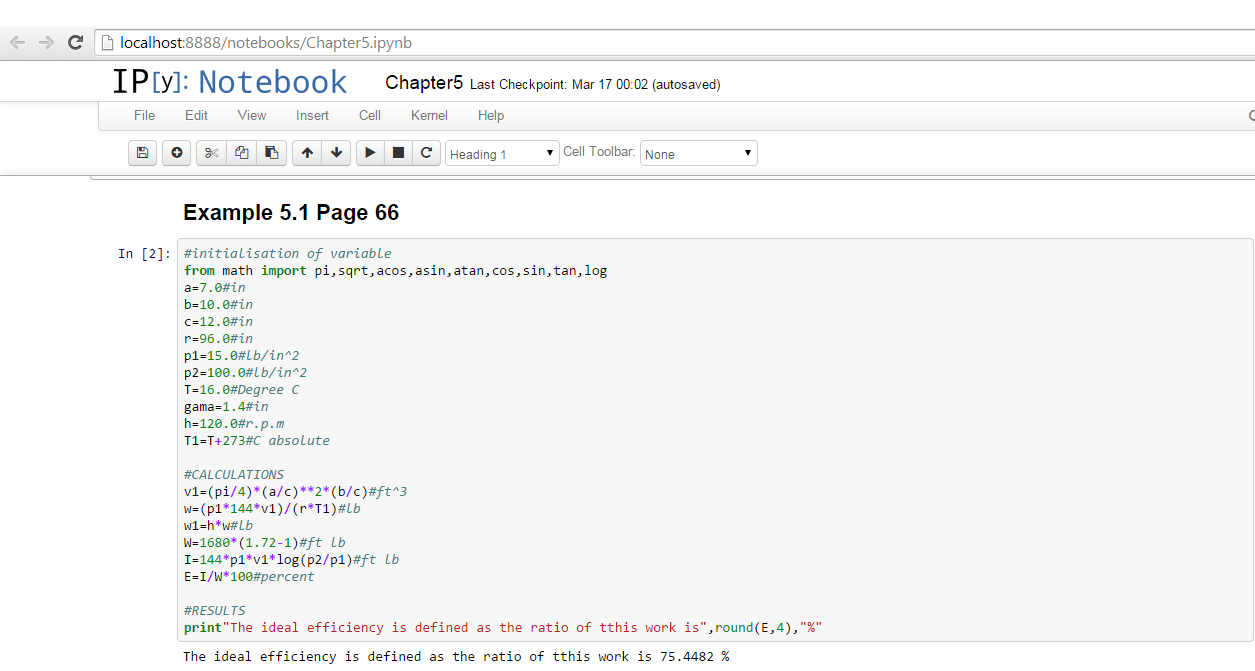Move cell down with arrow icon
This screenshot has height=671, width=1255.
pos(336,153)
